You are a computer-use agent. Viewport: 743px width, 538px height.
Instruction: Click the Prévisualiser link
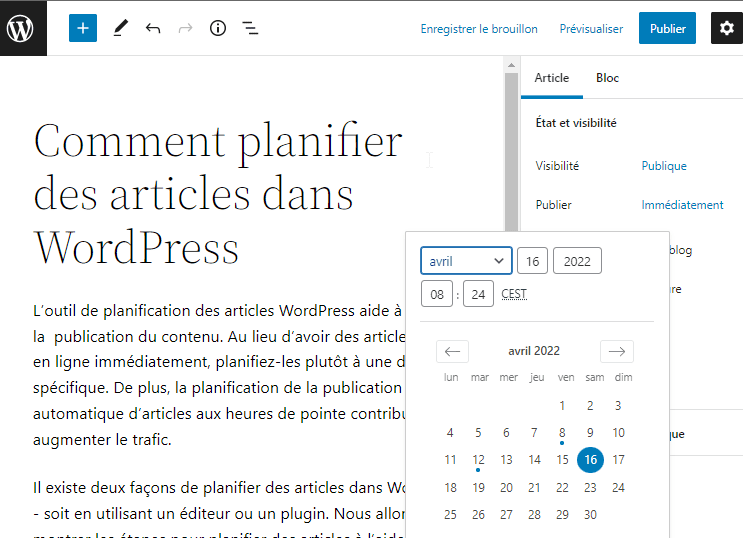click(x=591, y=29)
